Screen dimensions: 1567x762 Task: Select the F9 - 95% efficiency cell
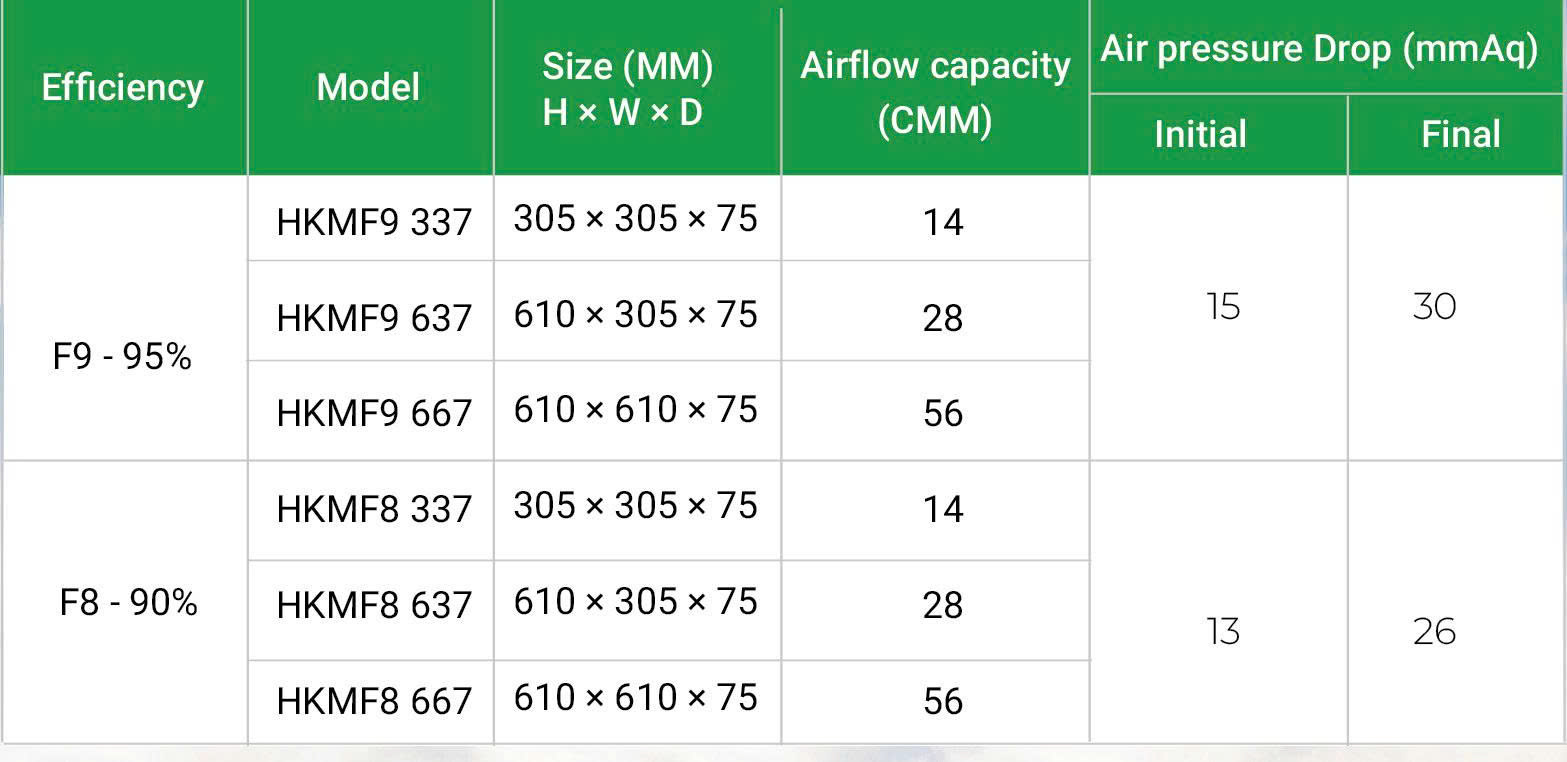[122, 357]
